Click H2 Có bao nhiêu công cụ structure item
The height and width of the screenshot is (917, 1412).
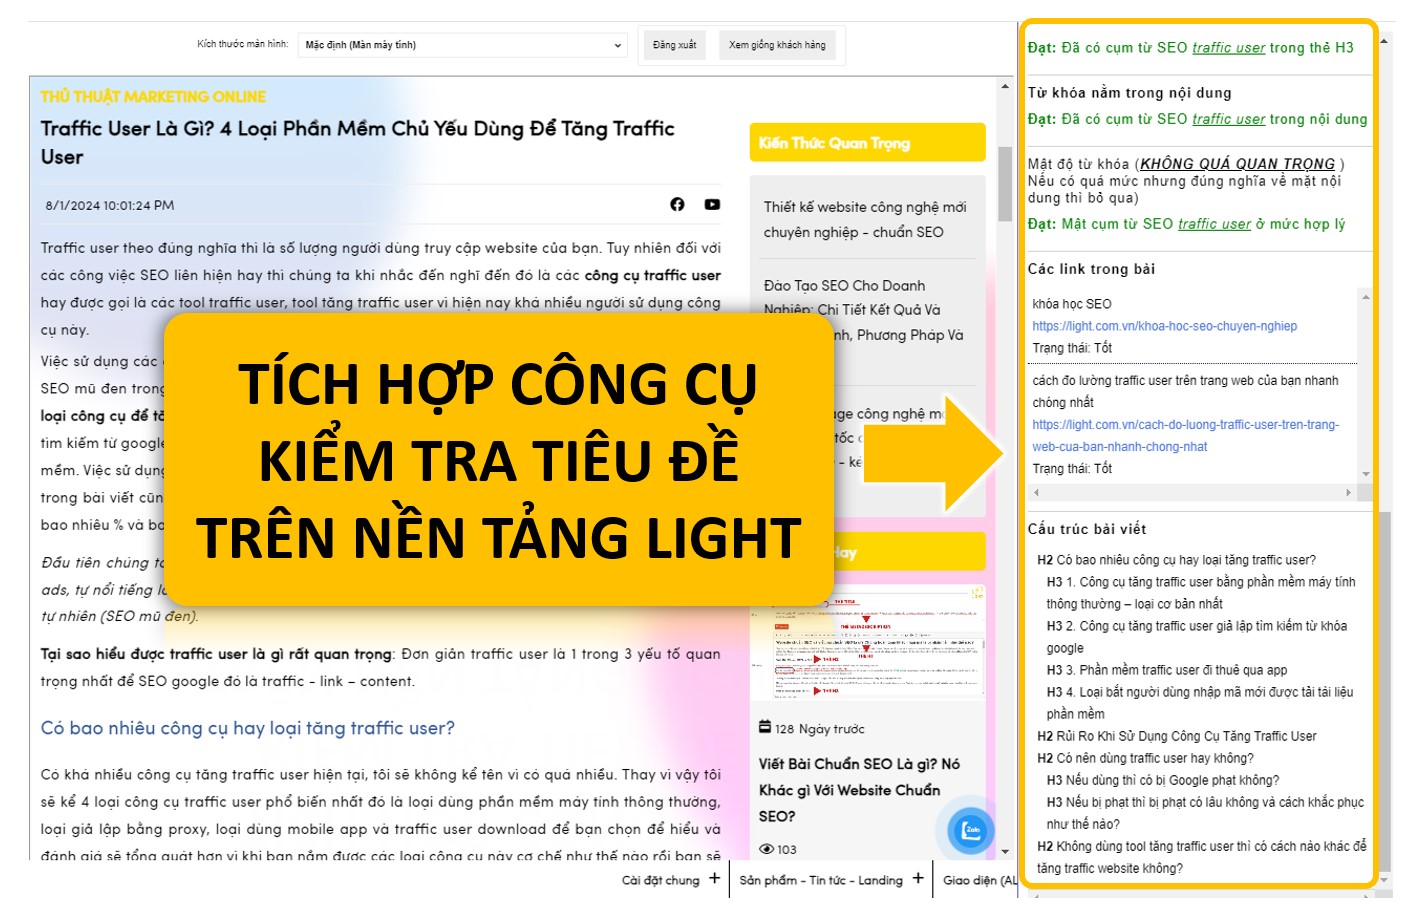(1176, 560)
